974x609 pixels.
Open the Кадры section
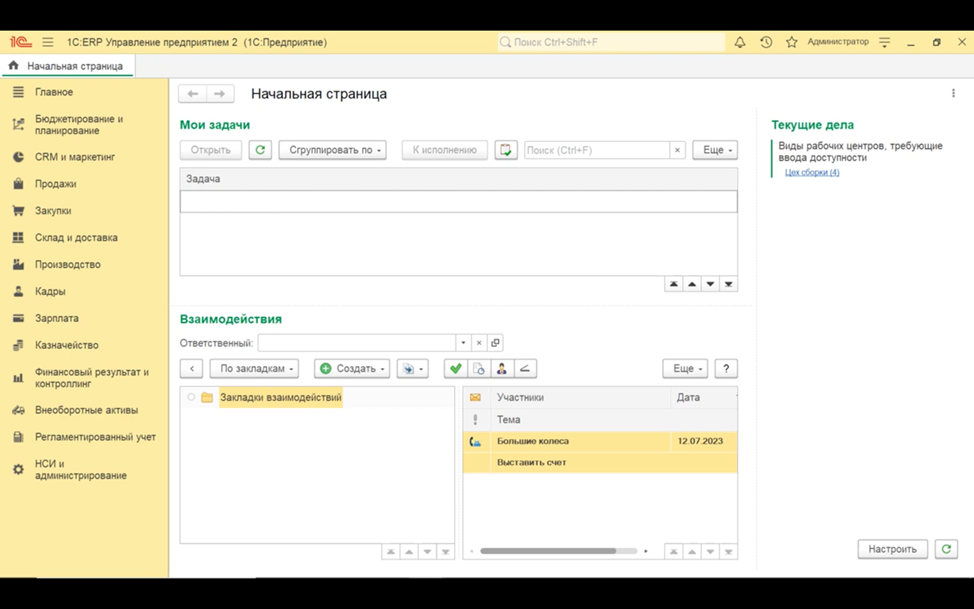(50, 291)
